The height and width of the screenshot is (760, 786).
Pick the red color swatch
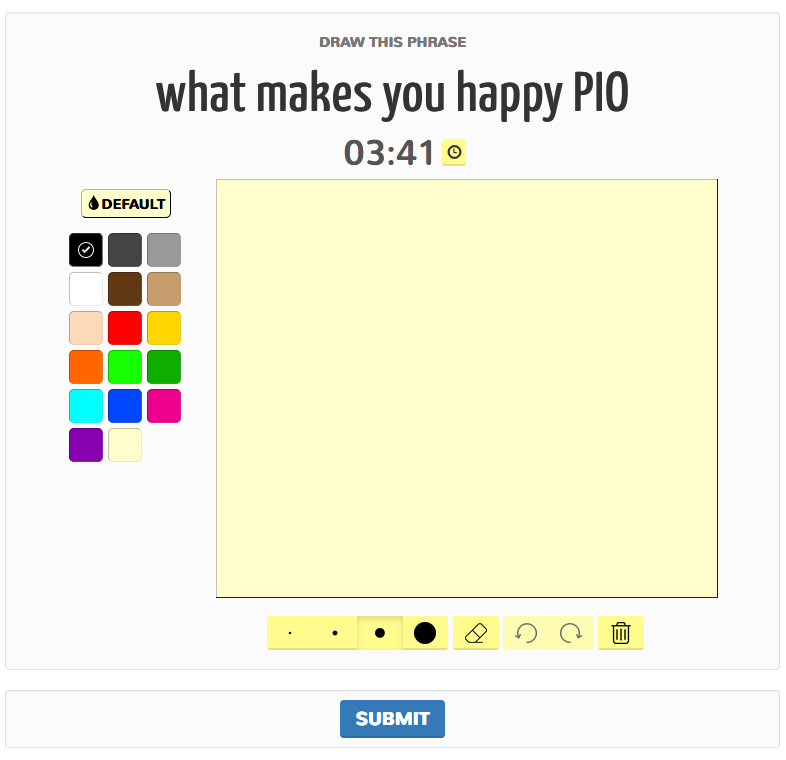tap(125, 328)
